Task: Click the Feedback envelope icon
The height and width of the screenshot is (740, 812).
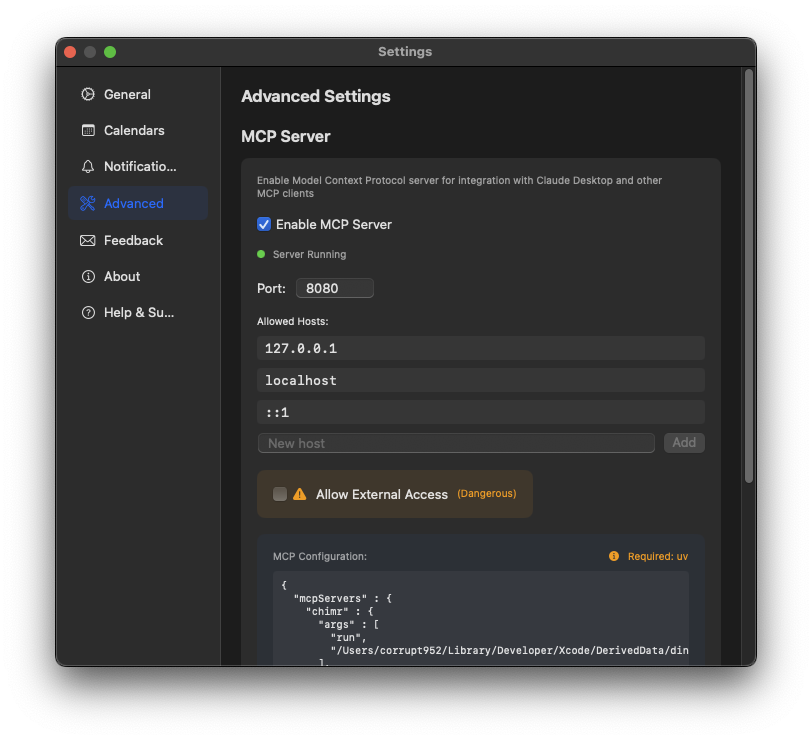Action: point(89,240)
